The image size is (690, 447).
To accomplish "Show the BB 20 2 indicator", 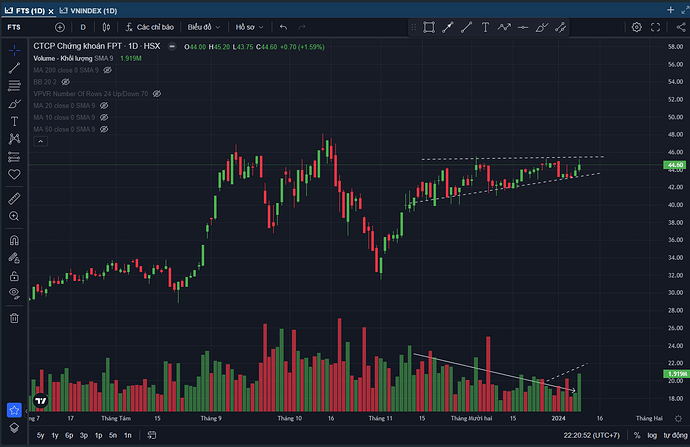I will coord(66,82).
